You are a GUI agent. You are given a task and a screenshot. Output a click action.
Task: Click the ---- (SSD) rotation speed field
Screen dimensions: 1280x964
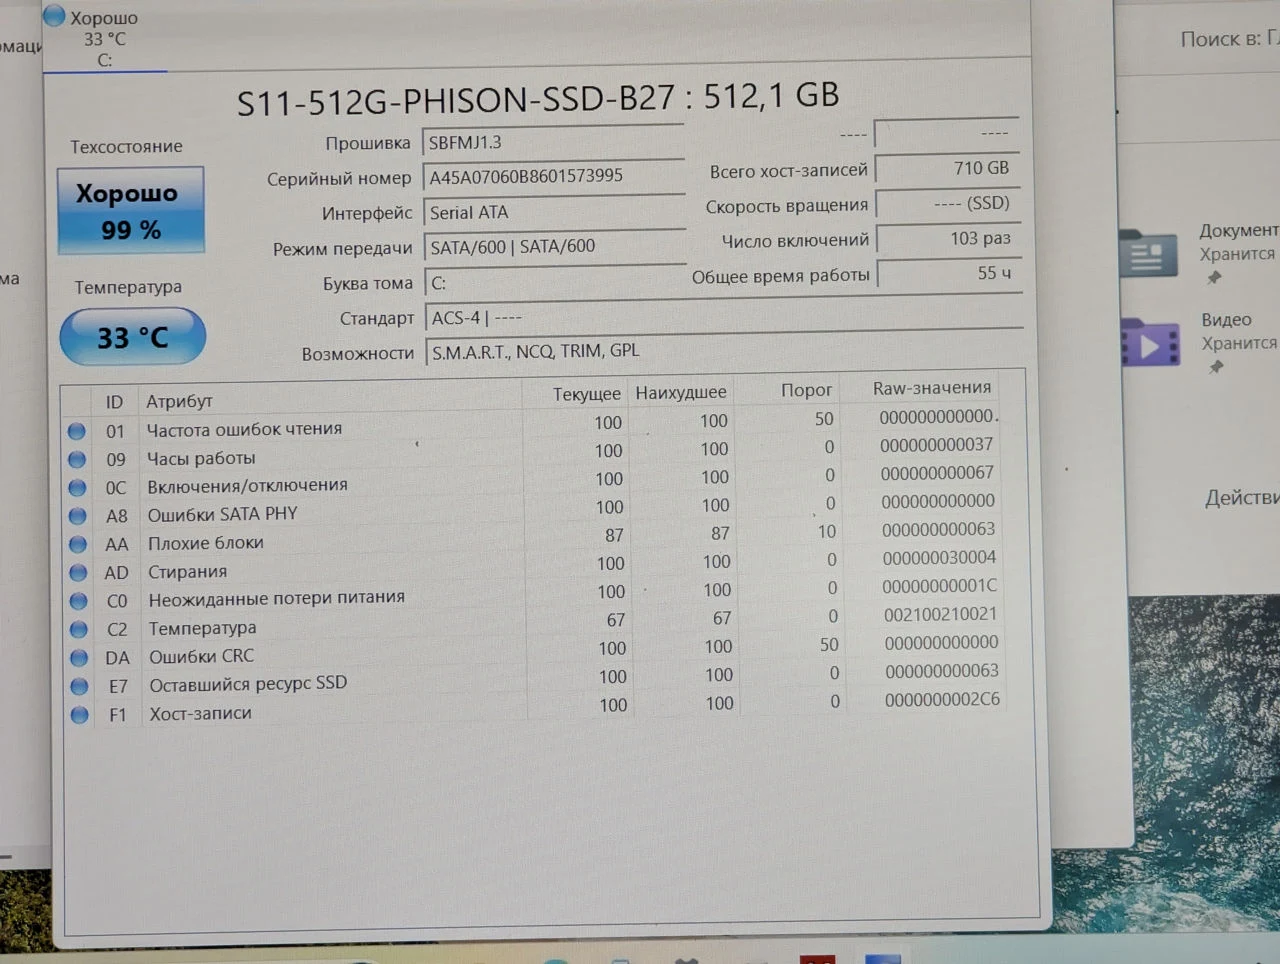click(947, 204)
